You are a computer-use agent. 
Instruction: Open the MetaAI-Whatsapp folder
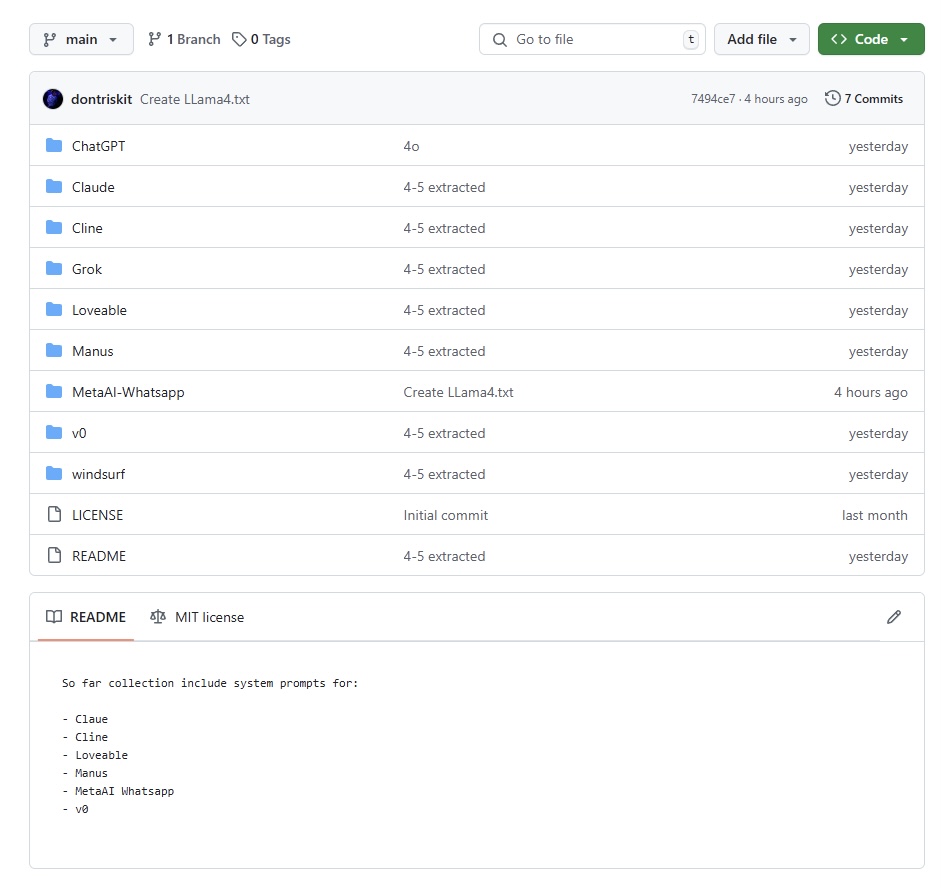pyautogui.click(x=129, y=392)
